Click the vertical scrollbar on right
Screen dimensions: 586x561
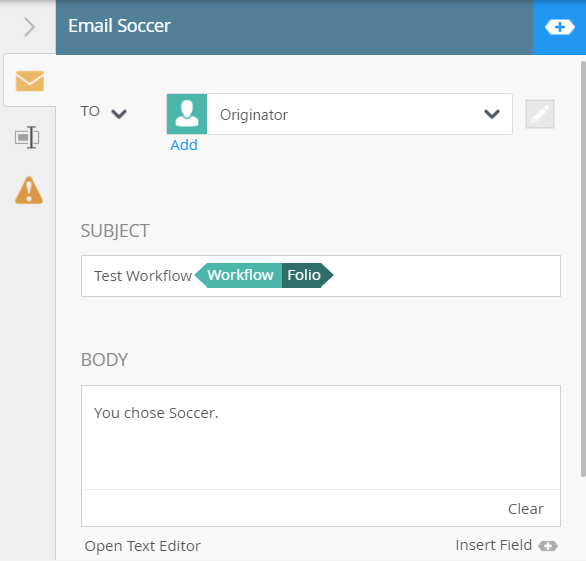(583, 268)
